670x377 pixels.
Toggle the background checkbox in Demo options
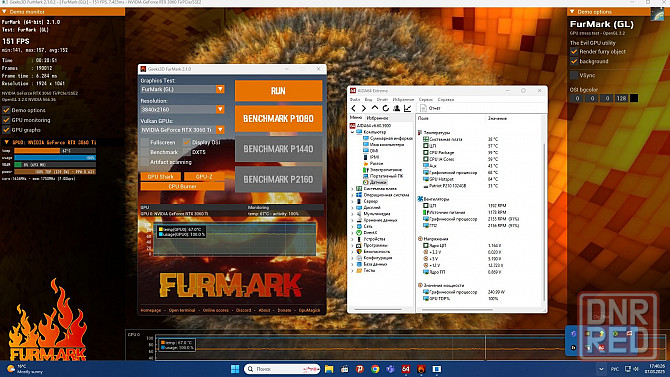pyautogui.click(x=574, y=62)
